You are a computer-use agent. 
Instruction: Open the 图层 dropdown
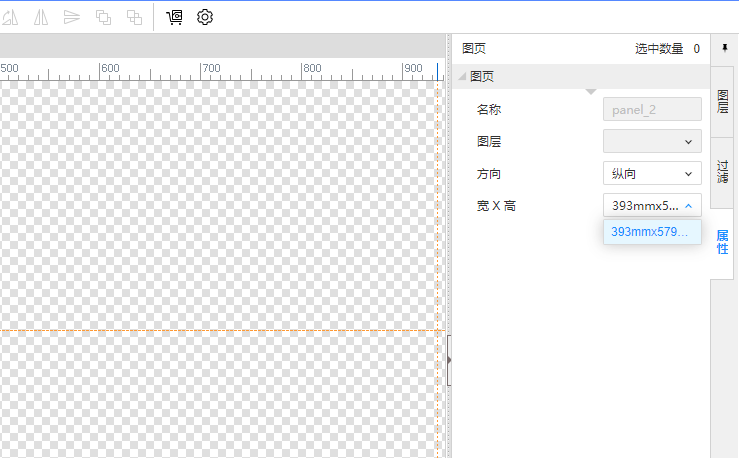652,141
